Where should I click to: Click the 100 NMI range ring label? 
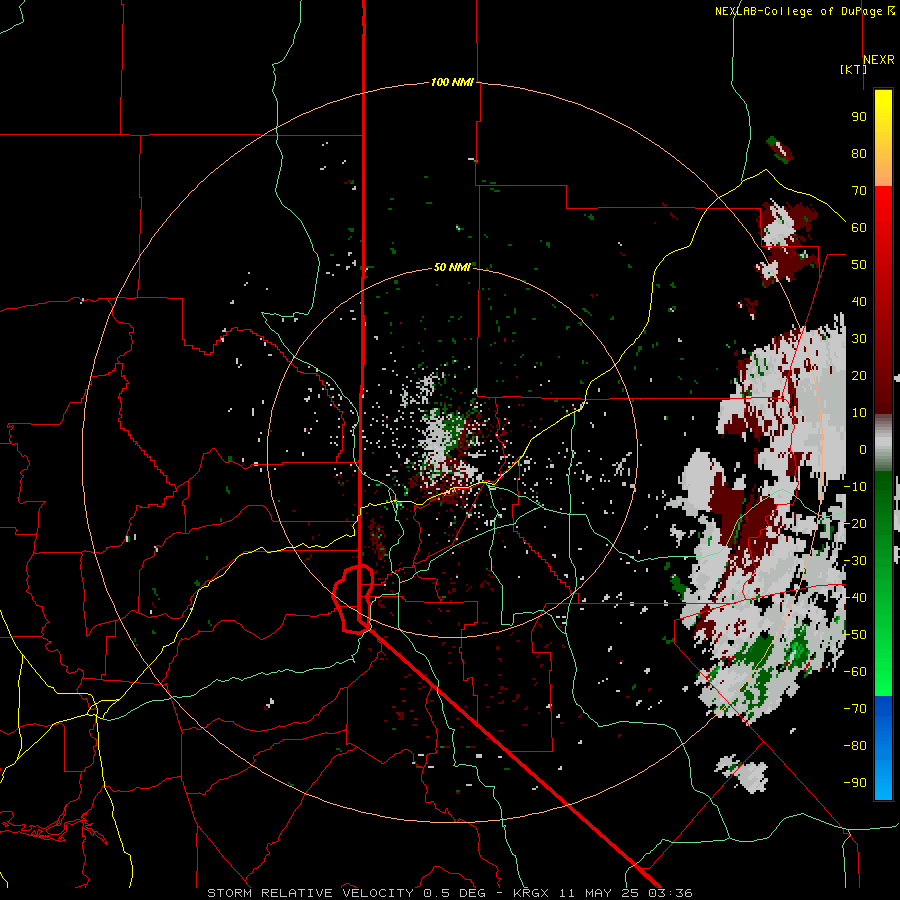point(452,82)
